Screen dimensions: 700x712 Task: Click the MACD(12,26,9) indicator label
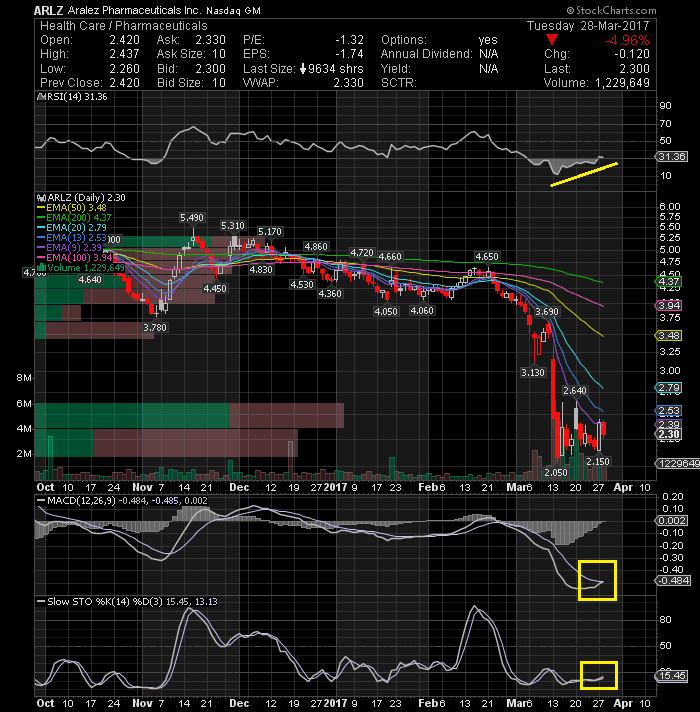(x=82, y=500)
